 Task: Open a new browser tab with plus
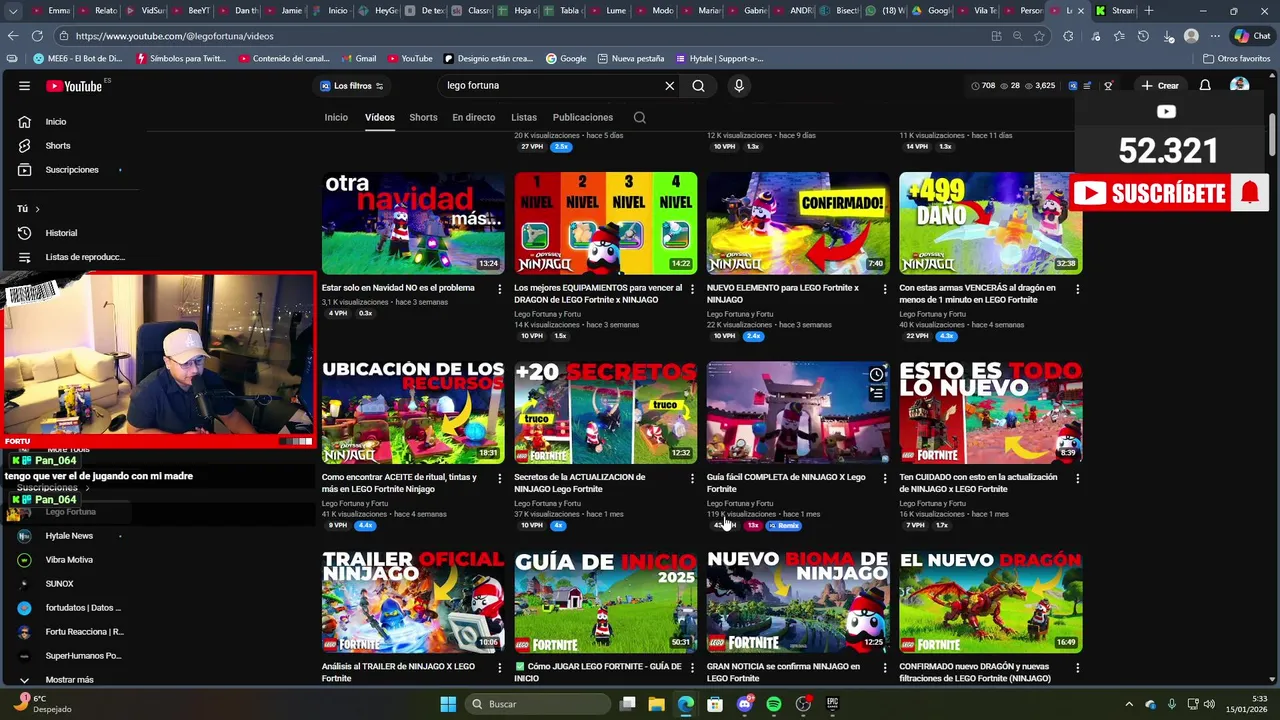point(1149,11)
